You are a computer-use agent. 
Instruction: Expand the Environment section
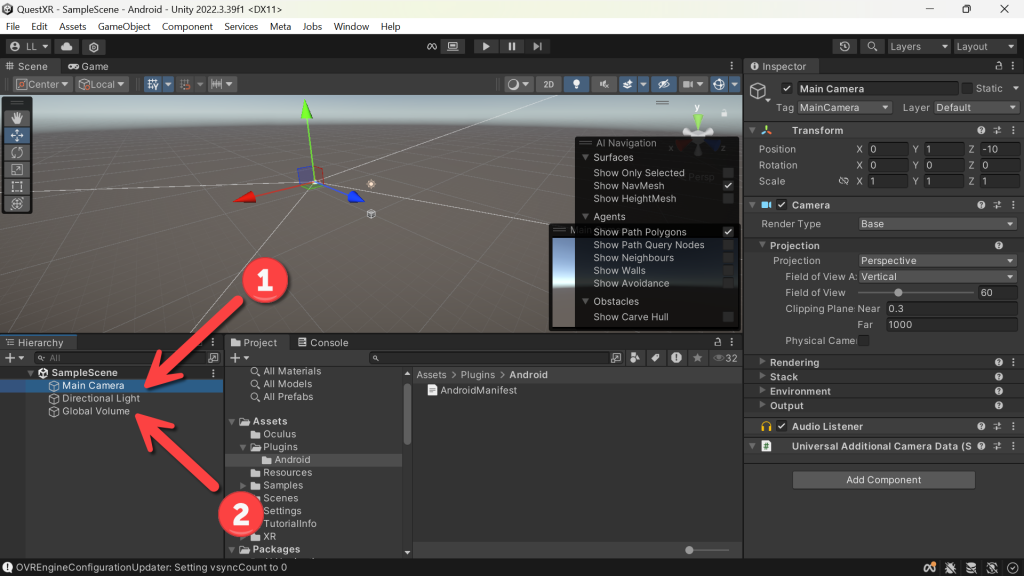(x=762, y=391)
